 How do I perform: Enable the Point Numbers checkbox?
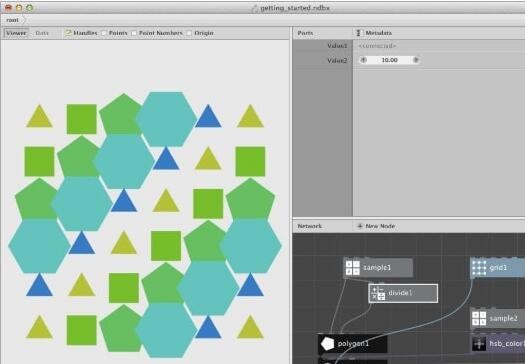[x=134, y=33]
